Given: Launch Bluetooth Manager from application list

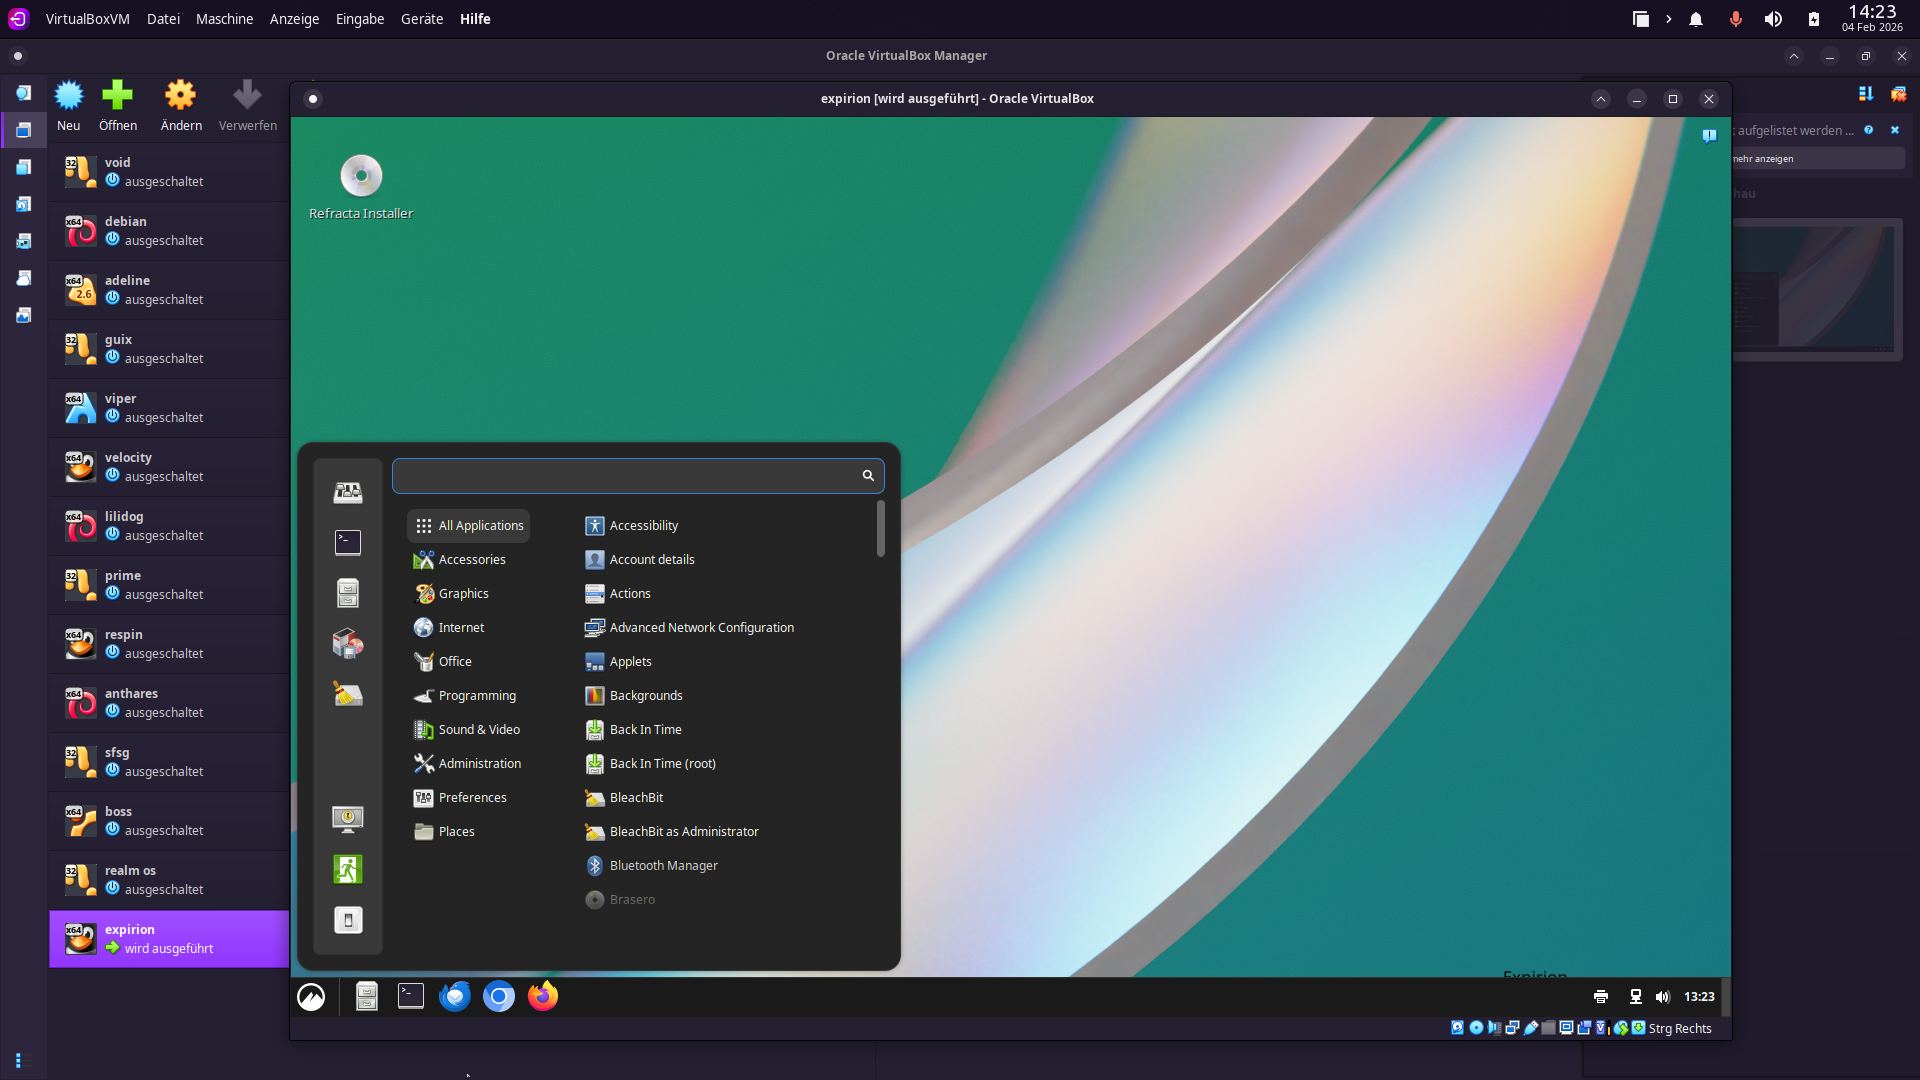Looking at the screenshot, I should coord(663,865).
